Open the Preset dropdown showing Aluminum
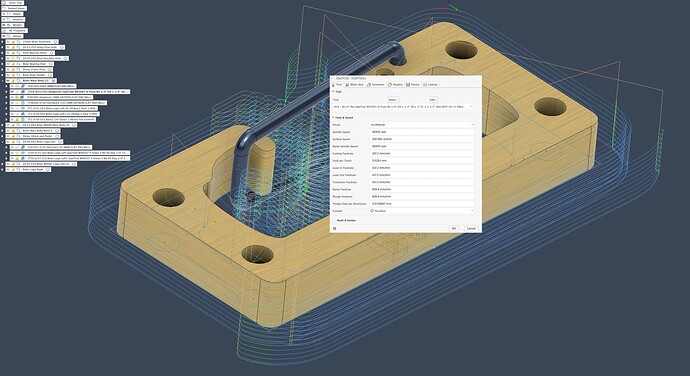This screenshot has width=690, height=376. coord(422,125)
